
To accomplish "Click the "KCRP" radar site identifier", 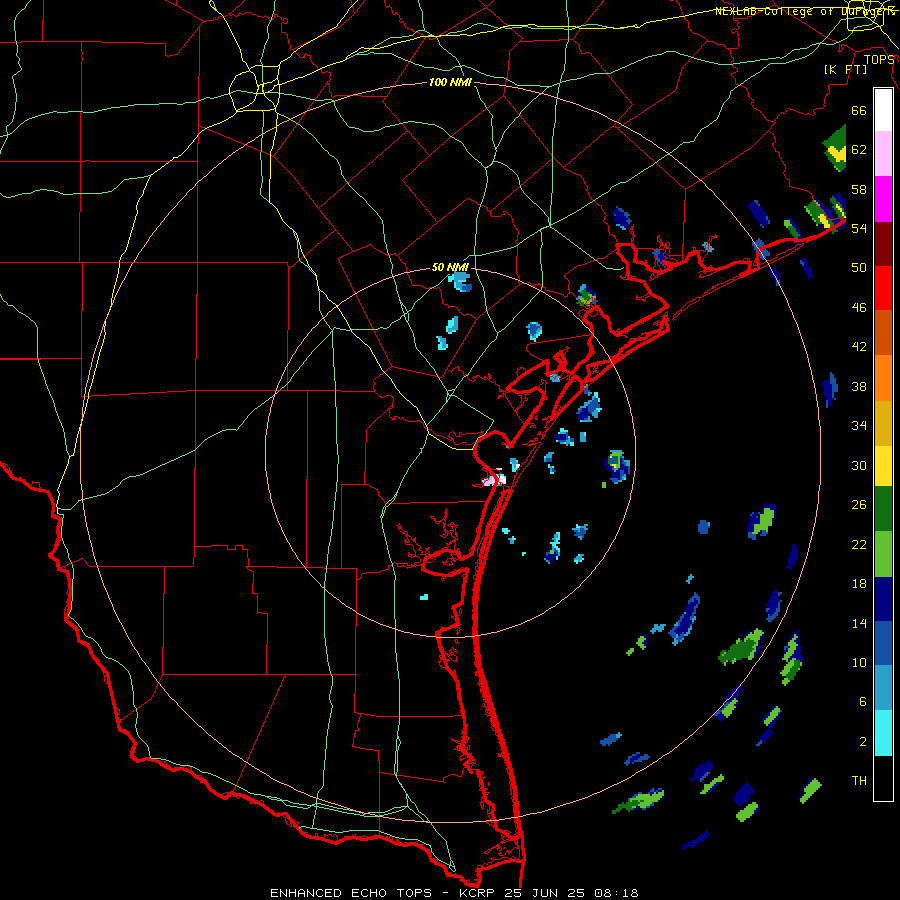I will [x=478, y=893].
